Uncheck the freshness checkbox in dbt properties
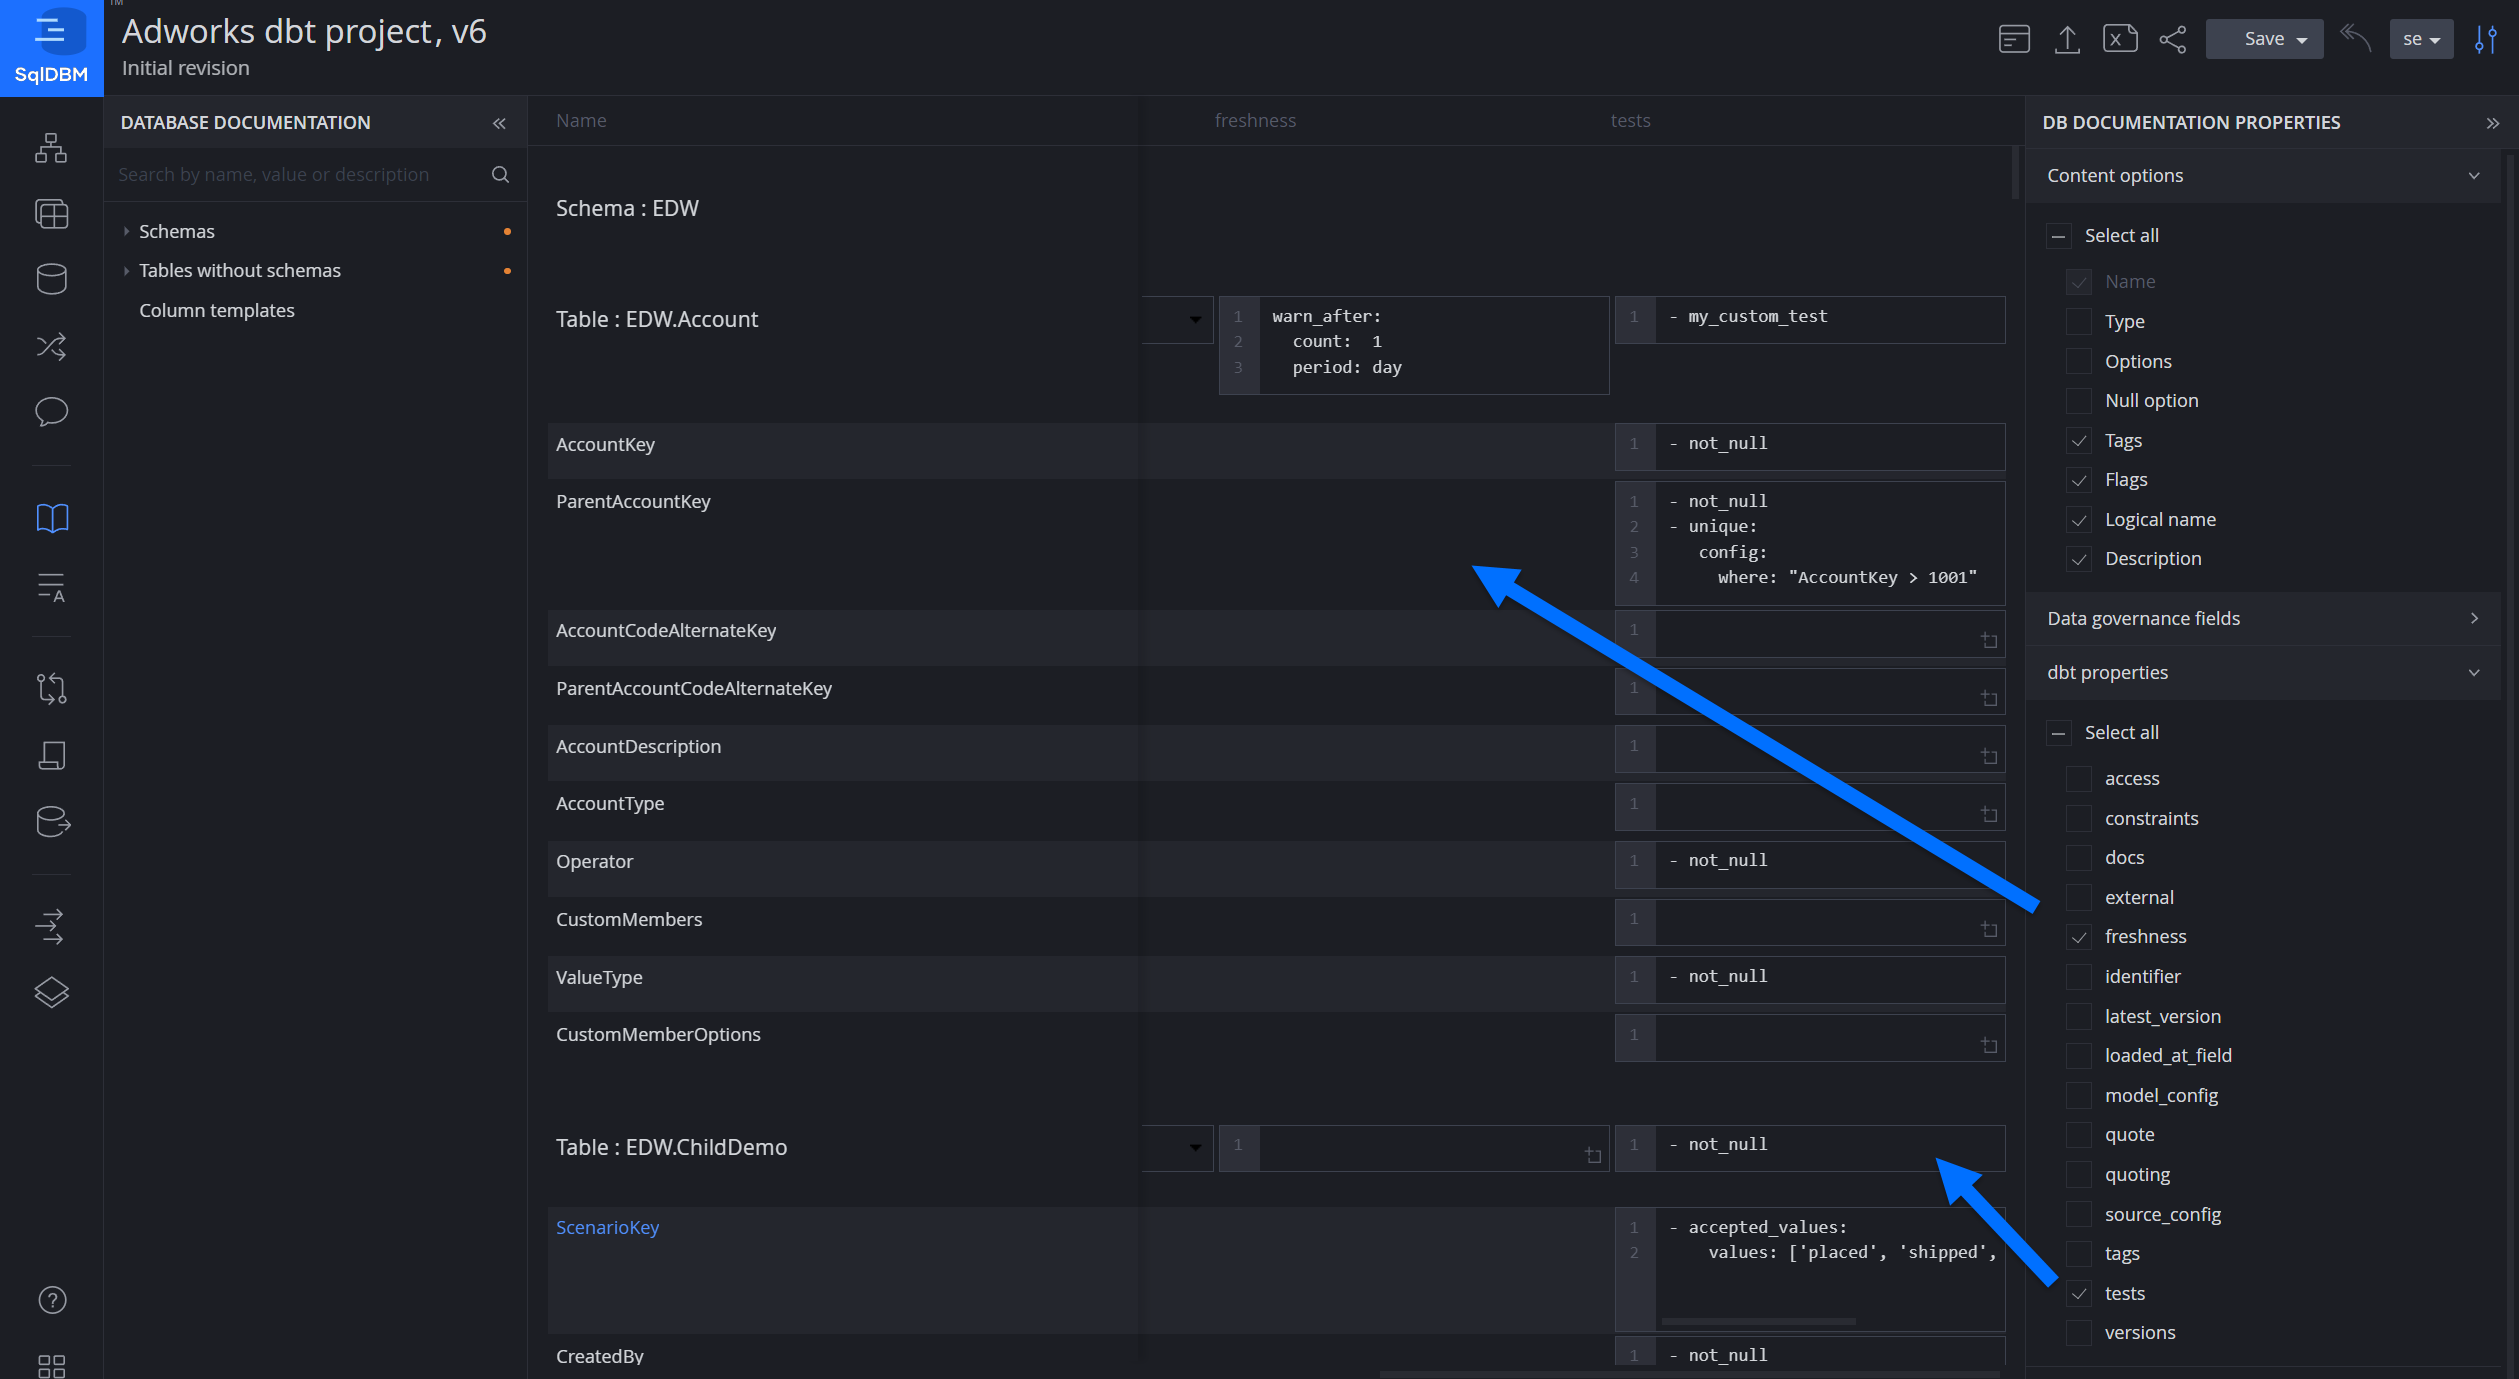Viewport: 2519px width, 1379px height. coord(2079,937)
